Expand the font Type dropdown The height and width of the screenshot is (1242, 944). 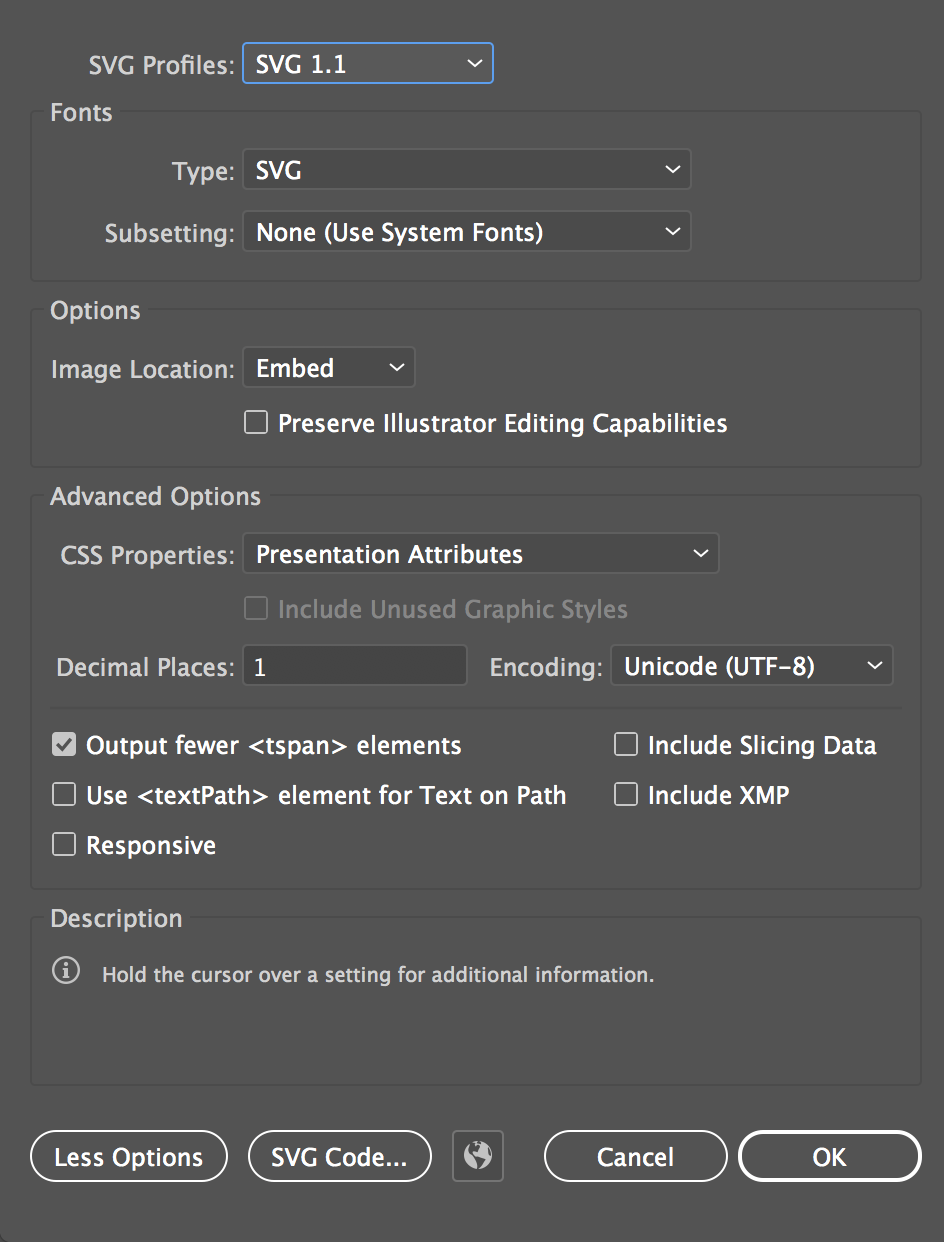(466, 171)
